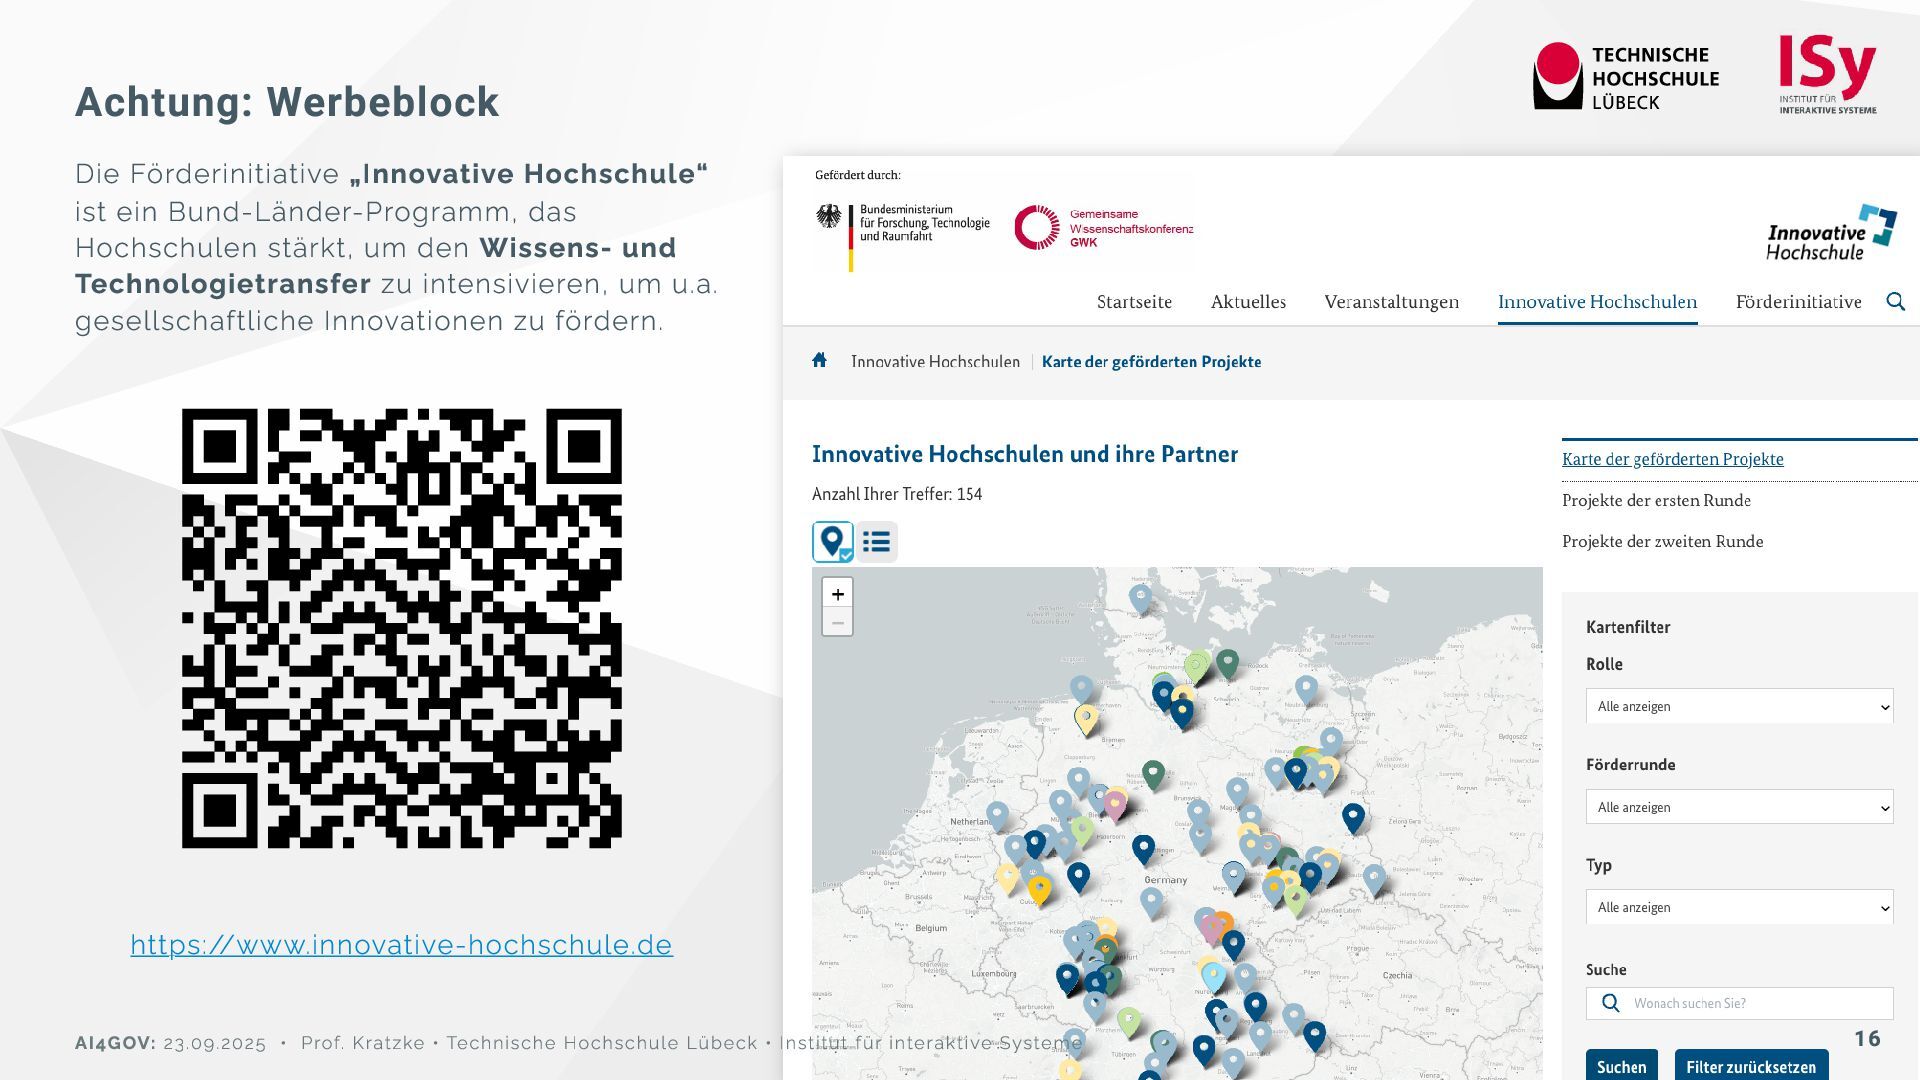The width and height of the screenshot is (1920, 1080).
Task: Open the Förderrunde dropdown
Action: 1739,807
